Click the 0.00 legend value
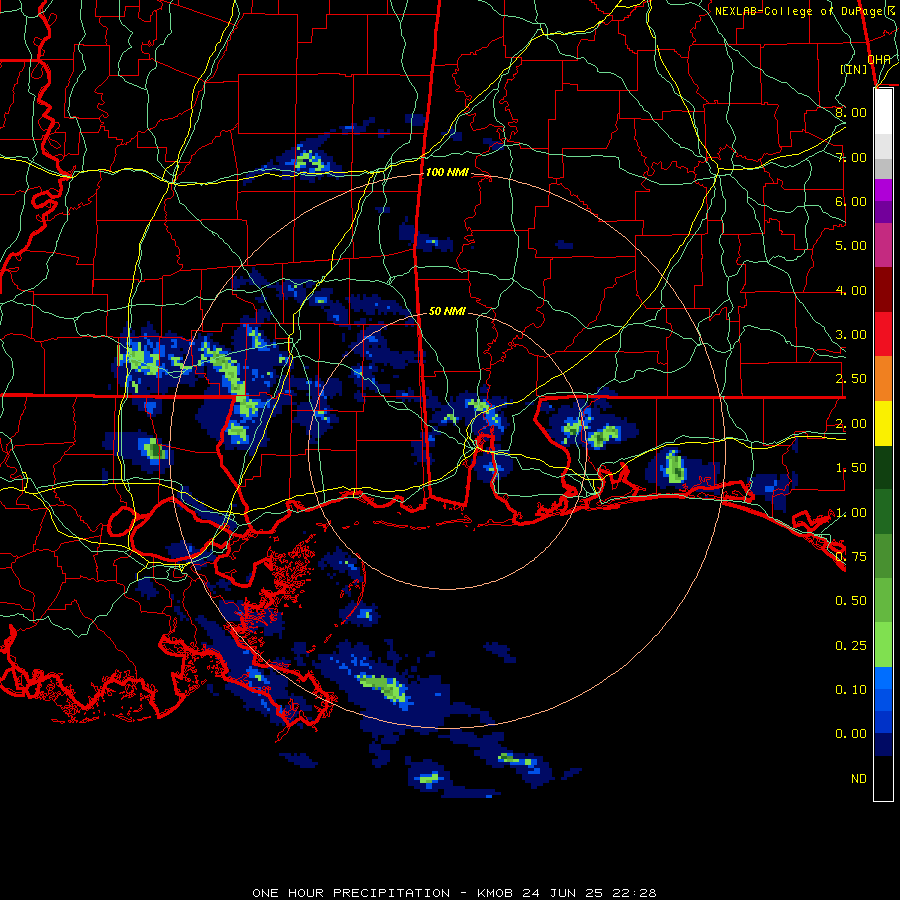Screen dimensions: 900x900 (x=851, y=734)
